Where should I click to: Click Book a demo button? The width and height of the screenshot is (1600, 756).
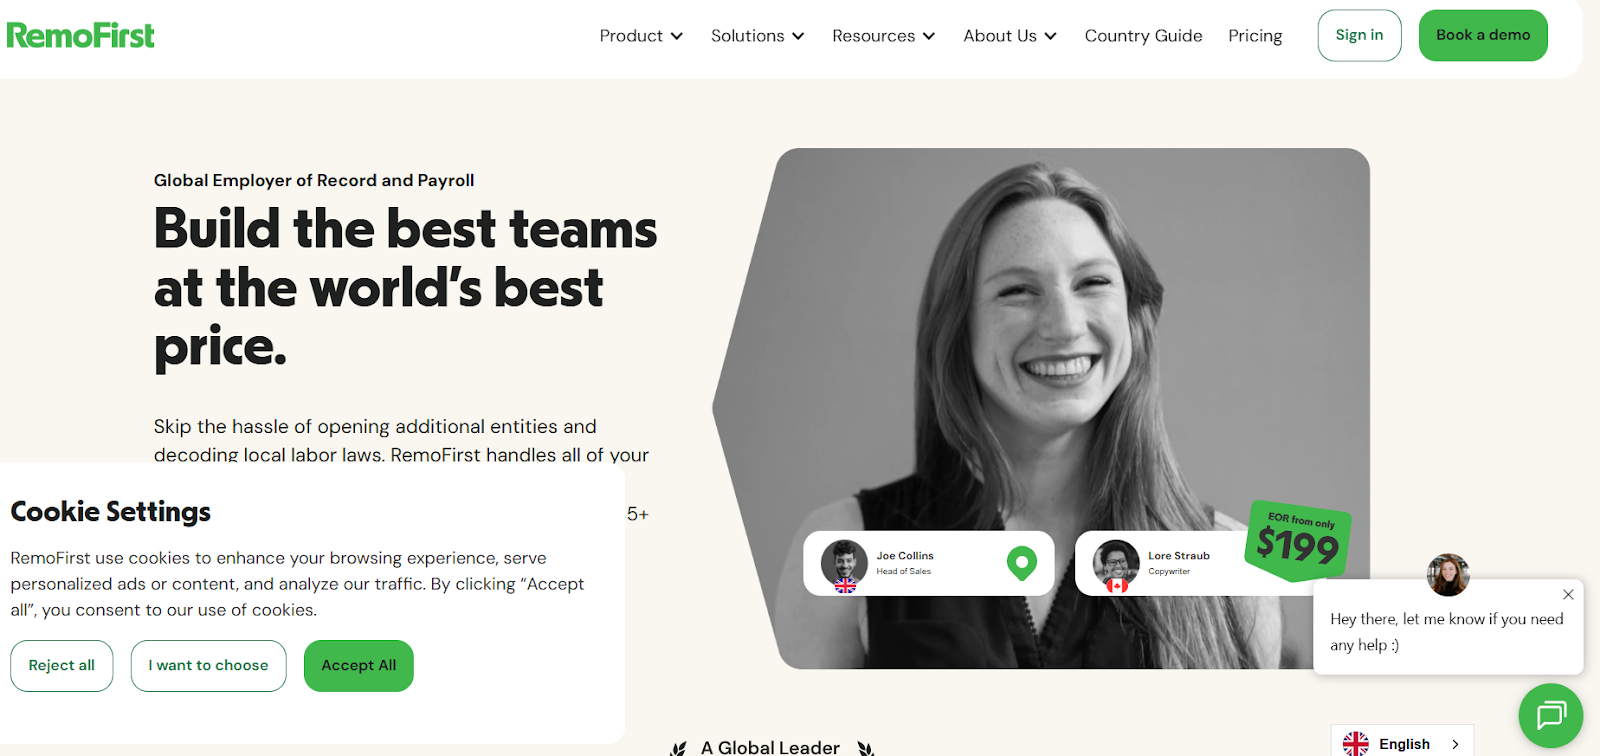click(x=1483, y=35)
